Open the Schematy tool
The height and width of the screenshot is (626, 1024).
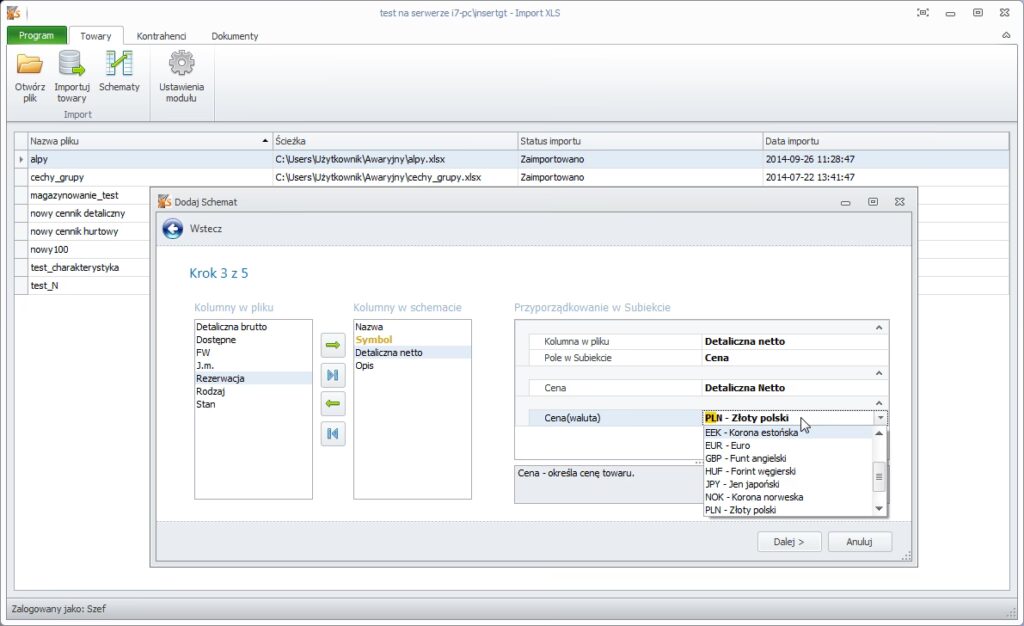119,64
